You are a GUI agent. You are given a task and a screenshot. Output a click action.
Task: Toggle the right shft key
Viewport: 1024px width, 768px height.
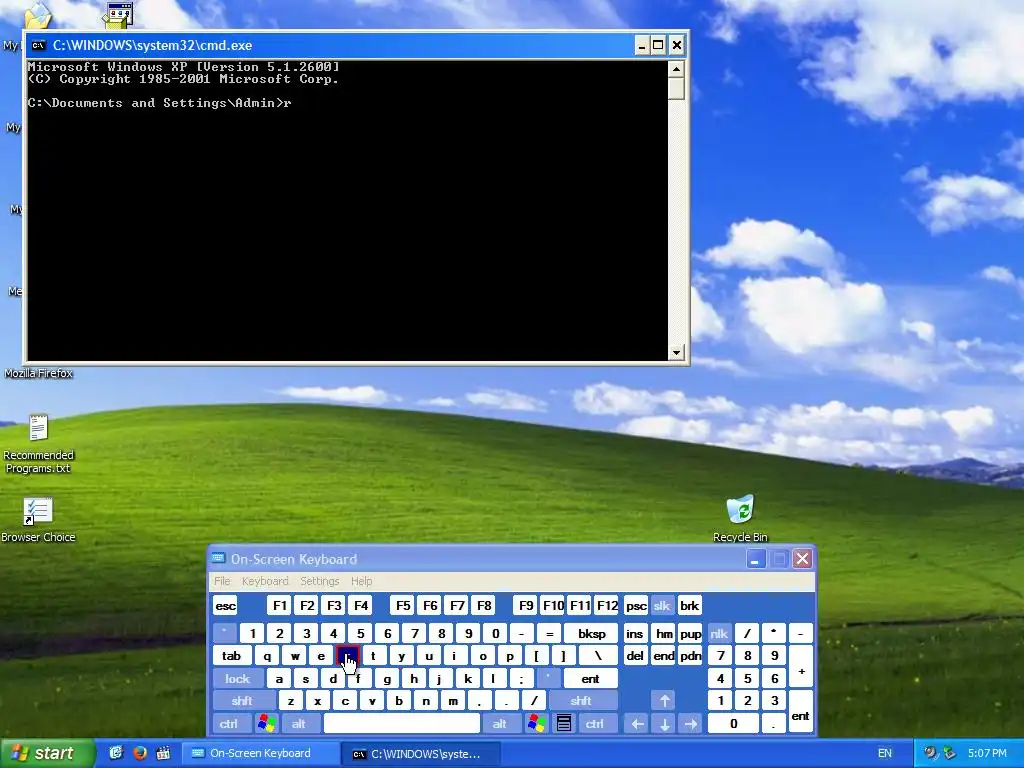(581, 701)
